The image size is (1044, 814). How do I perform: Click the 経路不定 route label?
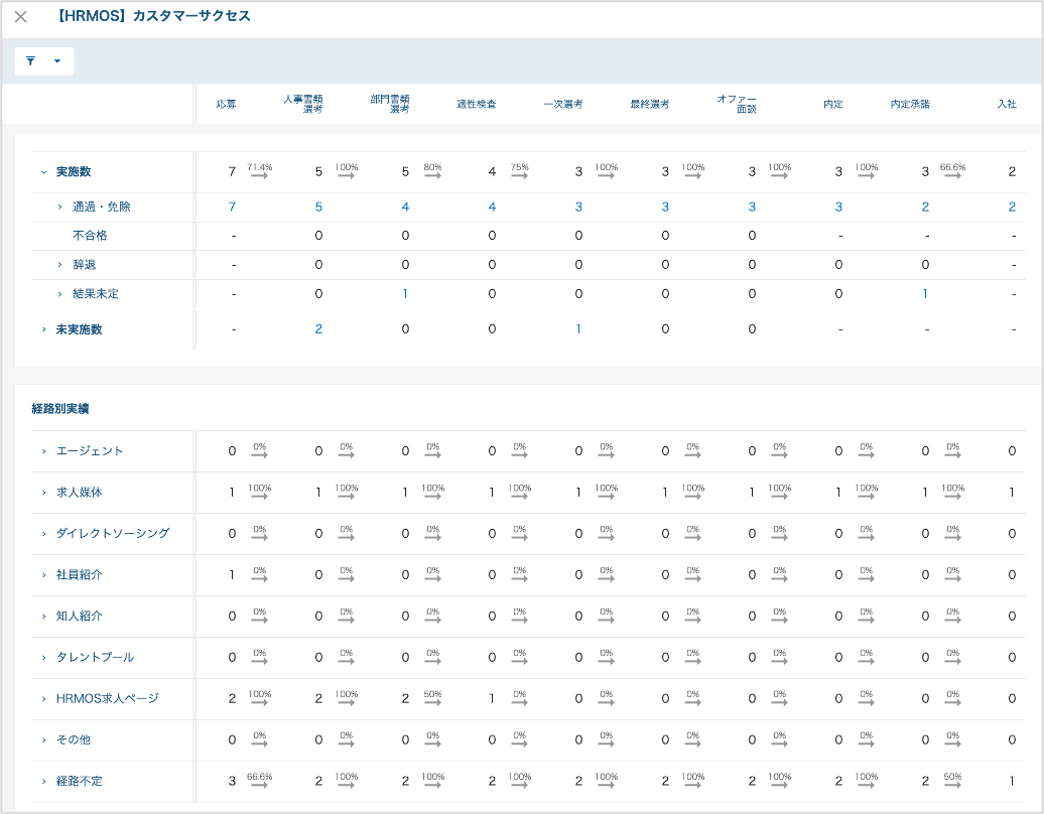(79, 781)
